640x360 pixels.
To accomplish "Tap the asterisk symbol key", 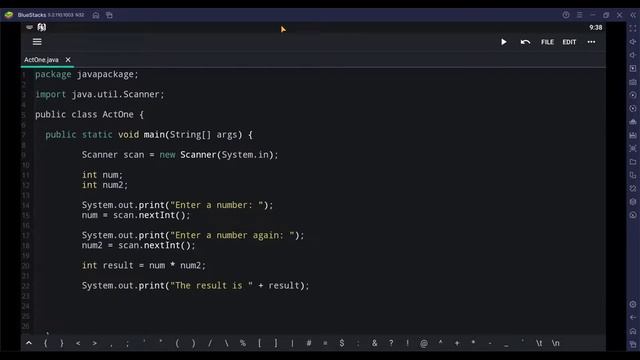I will (473, 342).
